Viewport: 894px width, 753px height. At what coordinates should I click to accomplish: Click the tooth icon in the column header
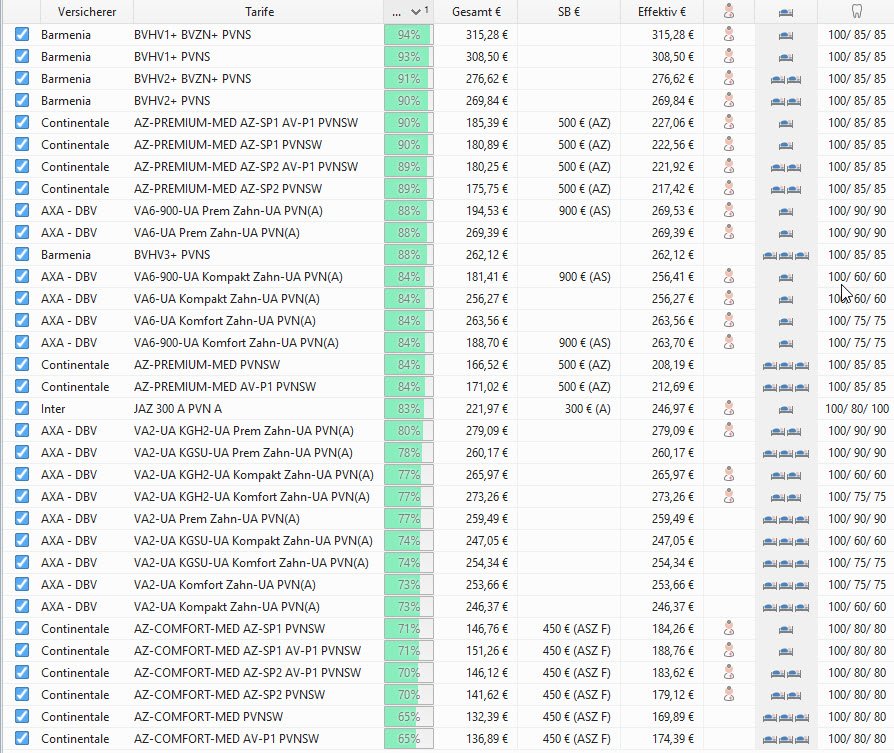pyautogui.click(x=856, y=11)
